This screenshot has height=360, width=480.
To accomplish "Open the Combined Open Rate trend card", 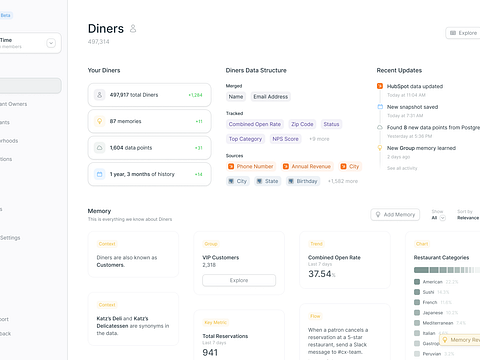I will [345, 260].
